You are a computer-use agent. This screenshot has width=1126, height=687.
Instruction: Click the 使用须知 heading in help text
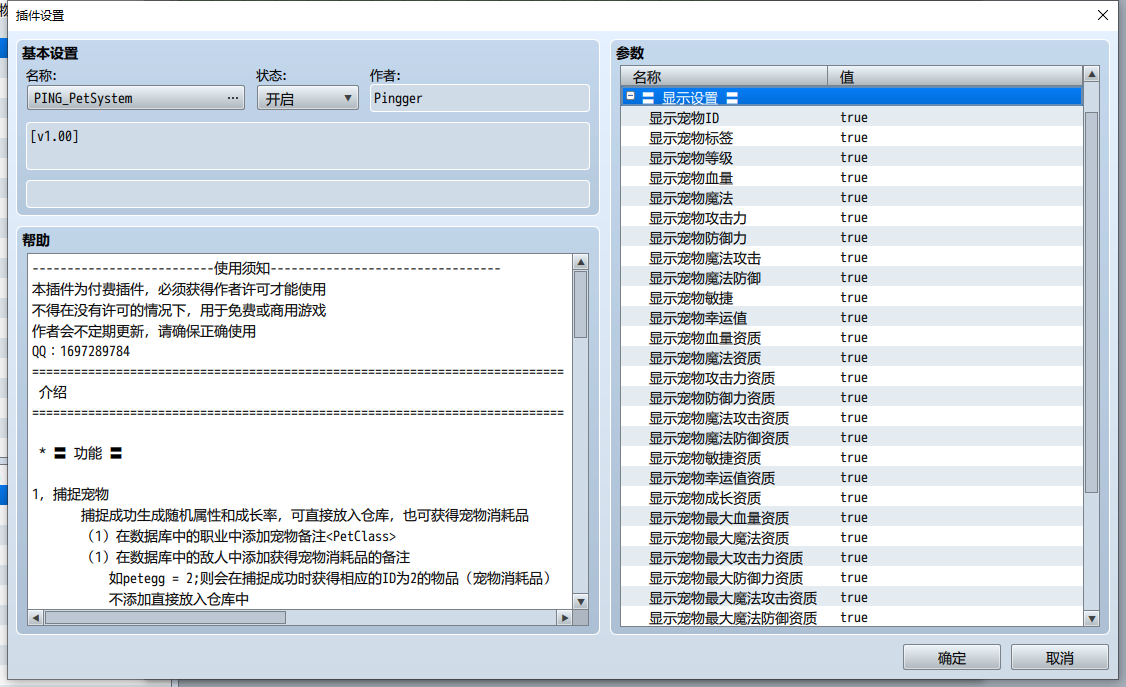coord(242,268)
